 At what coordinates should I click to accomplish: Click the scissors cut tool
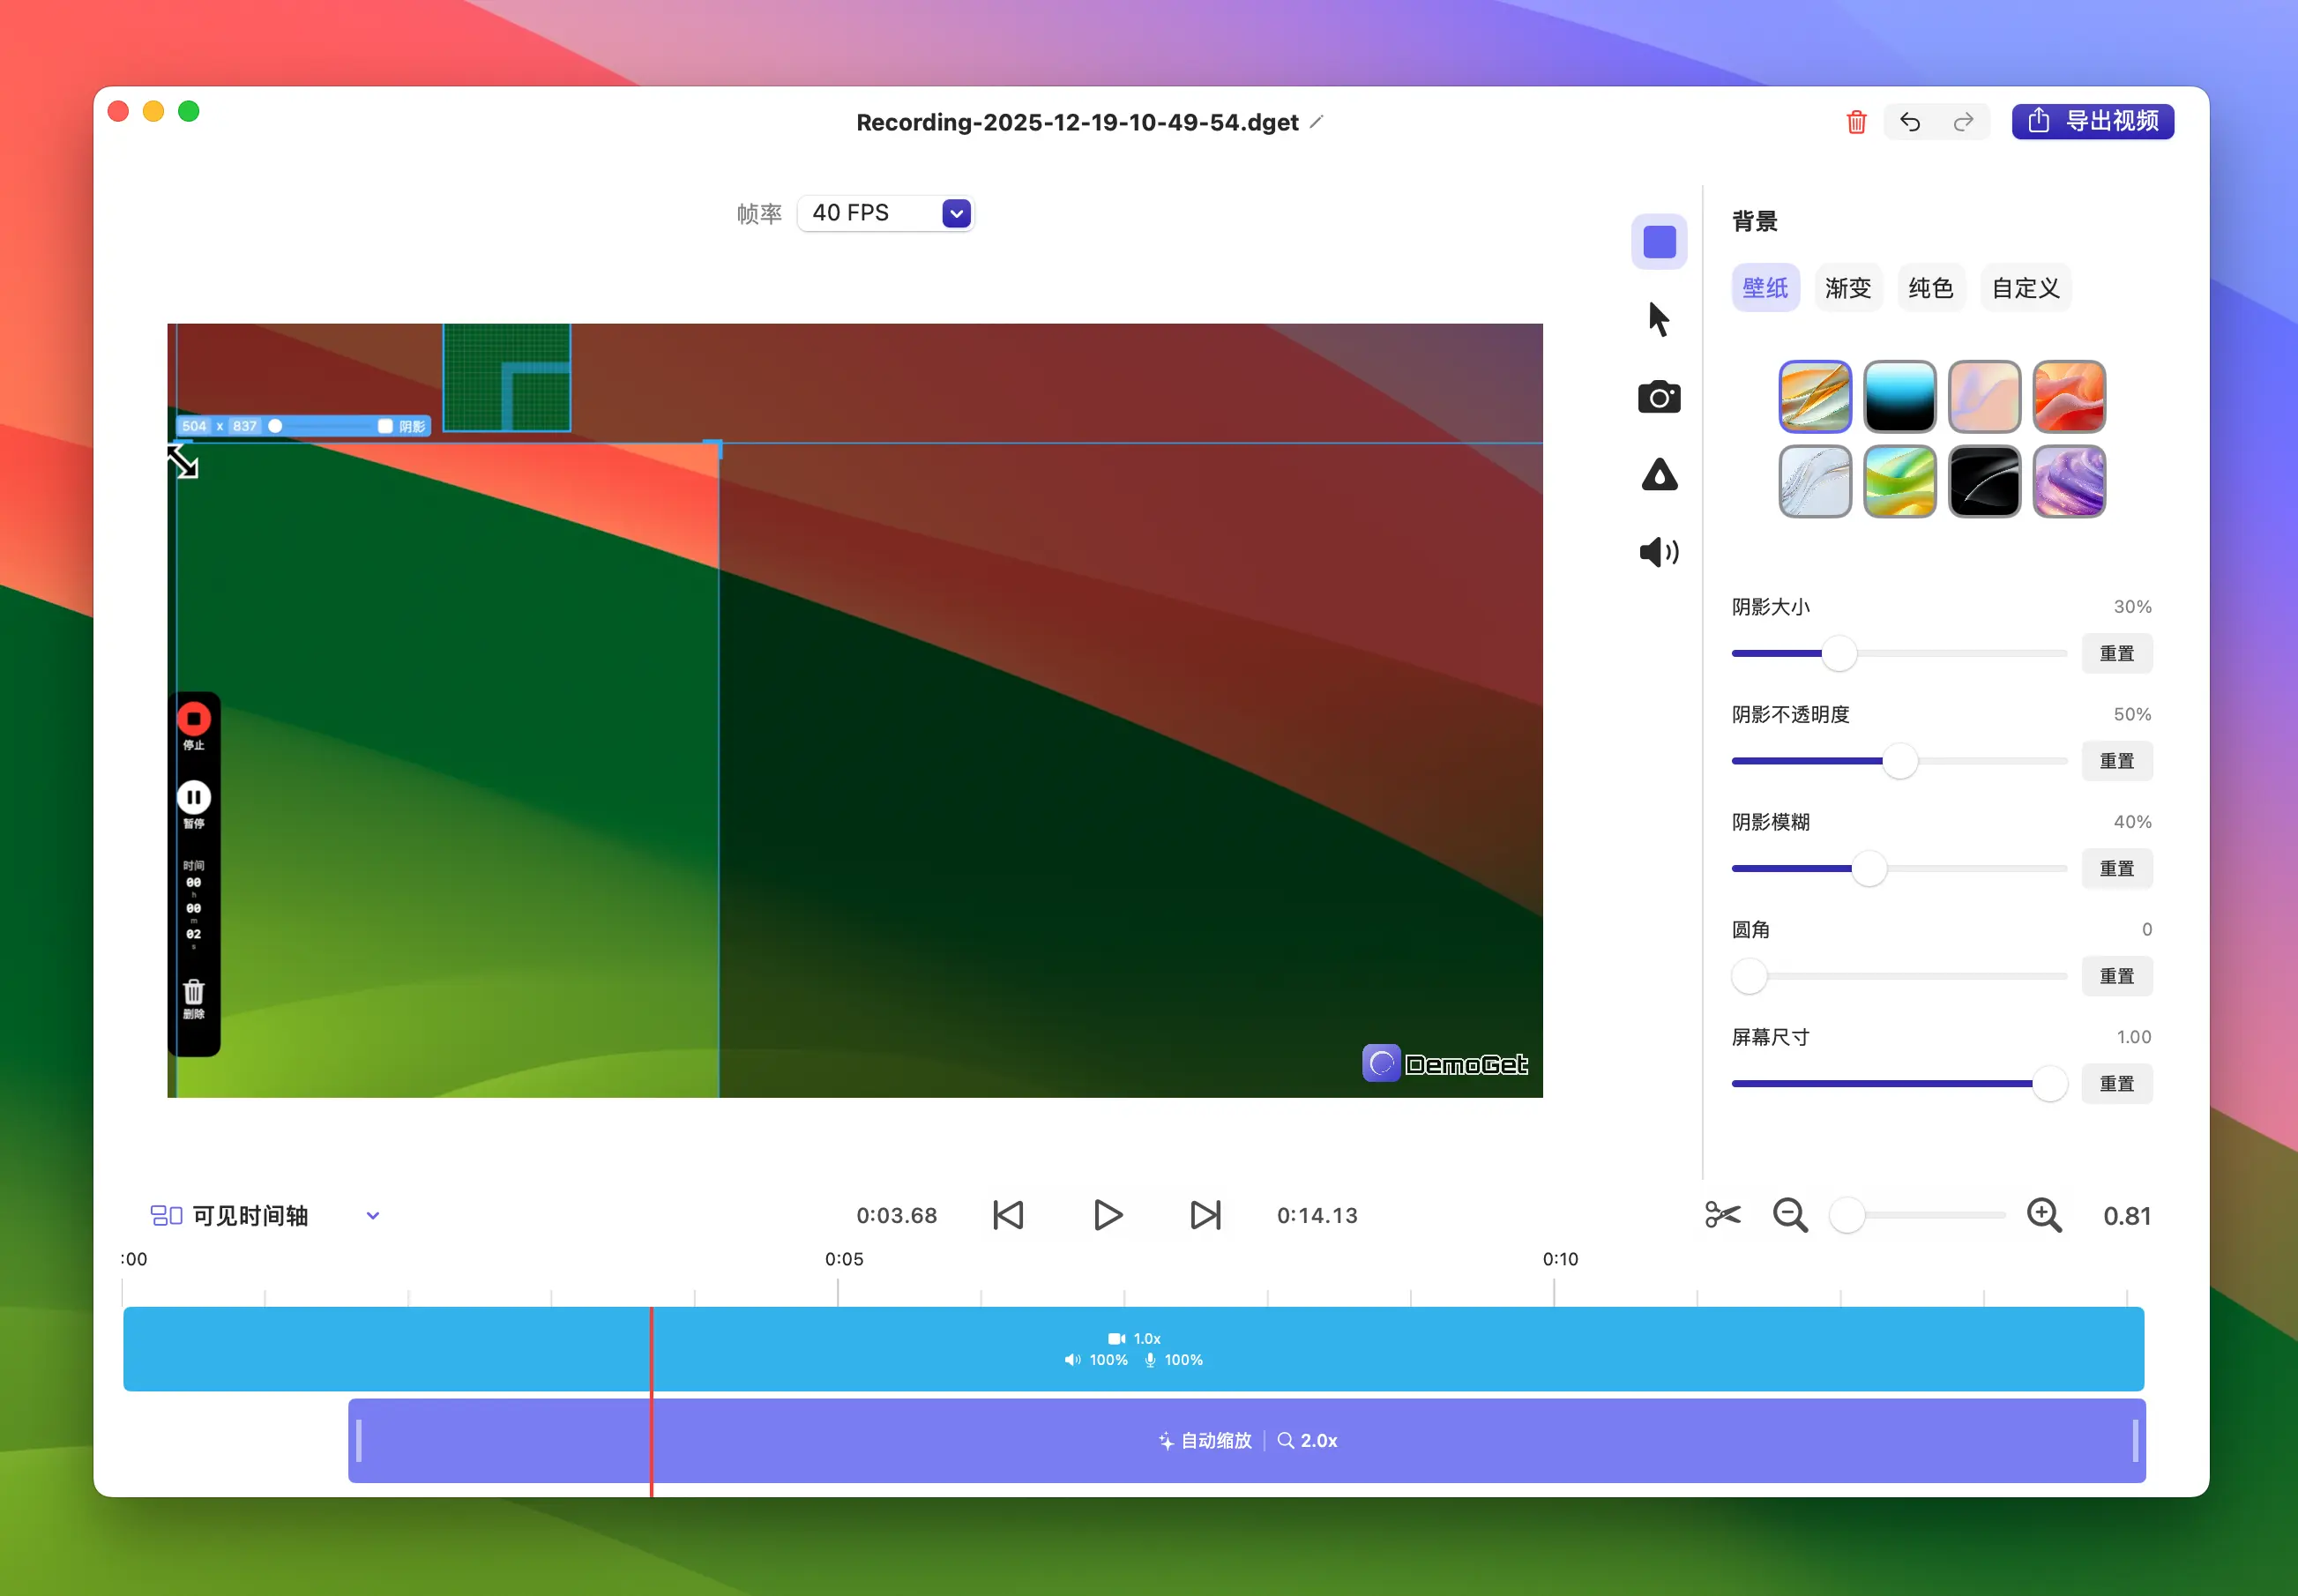[1722, 1215]
